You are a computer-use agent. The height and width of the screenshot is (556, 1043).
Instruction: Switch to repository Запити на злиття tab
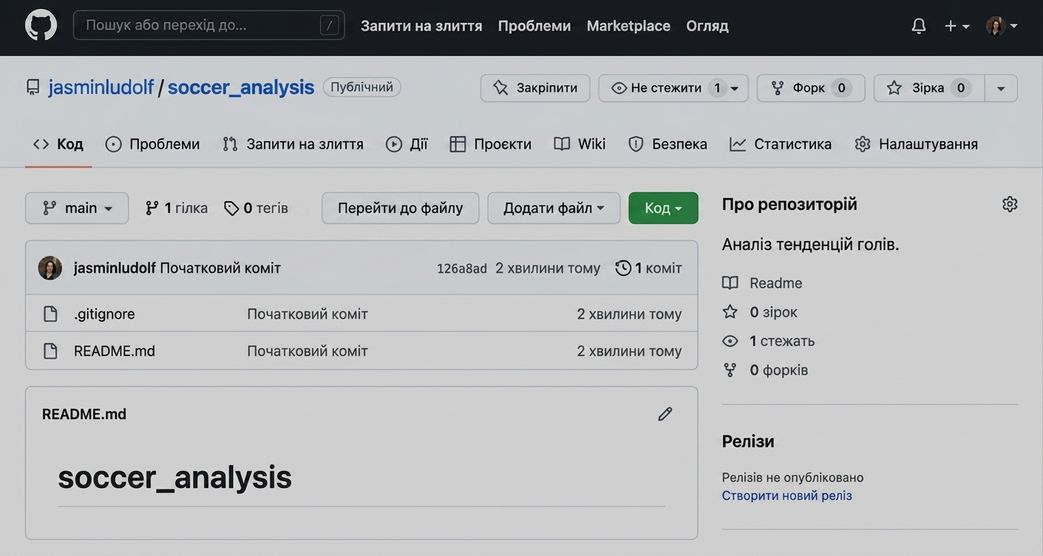coord(293,144)
